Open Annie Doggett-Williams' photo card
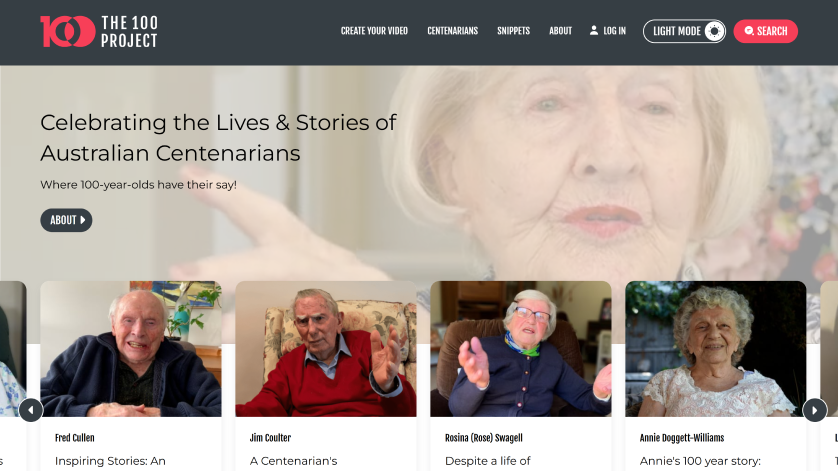Viewport: 838px width, 471px height. click(716, 349)
